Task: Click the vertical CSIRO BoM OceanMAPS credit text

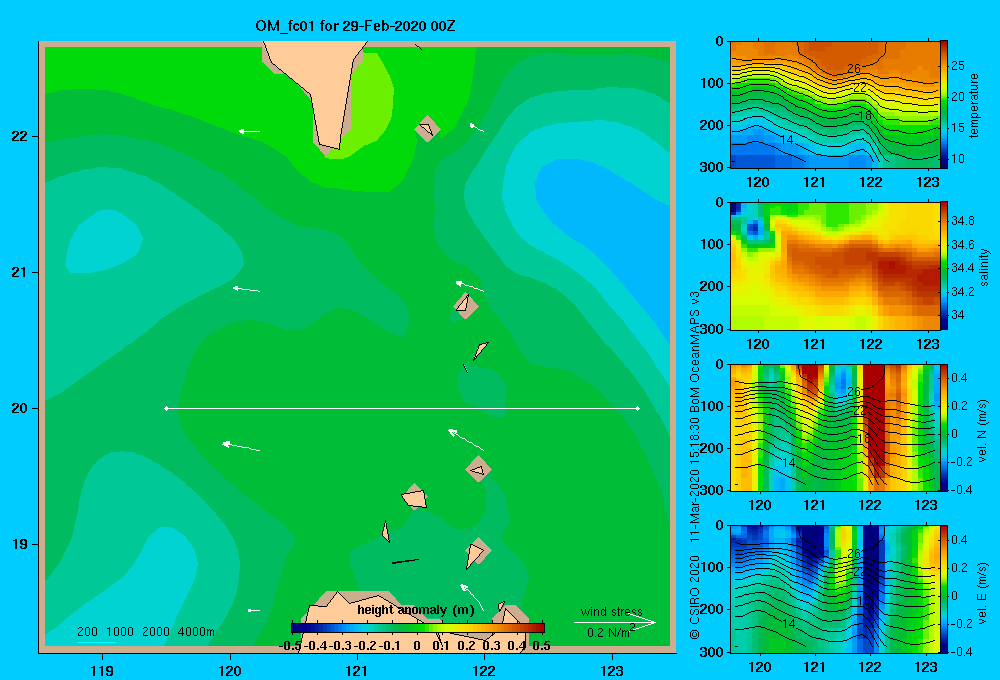Action: click(695, 466)
